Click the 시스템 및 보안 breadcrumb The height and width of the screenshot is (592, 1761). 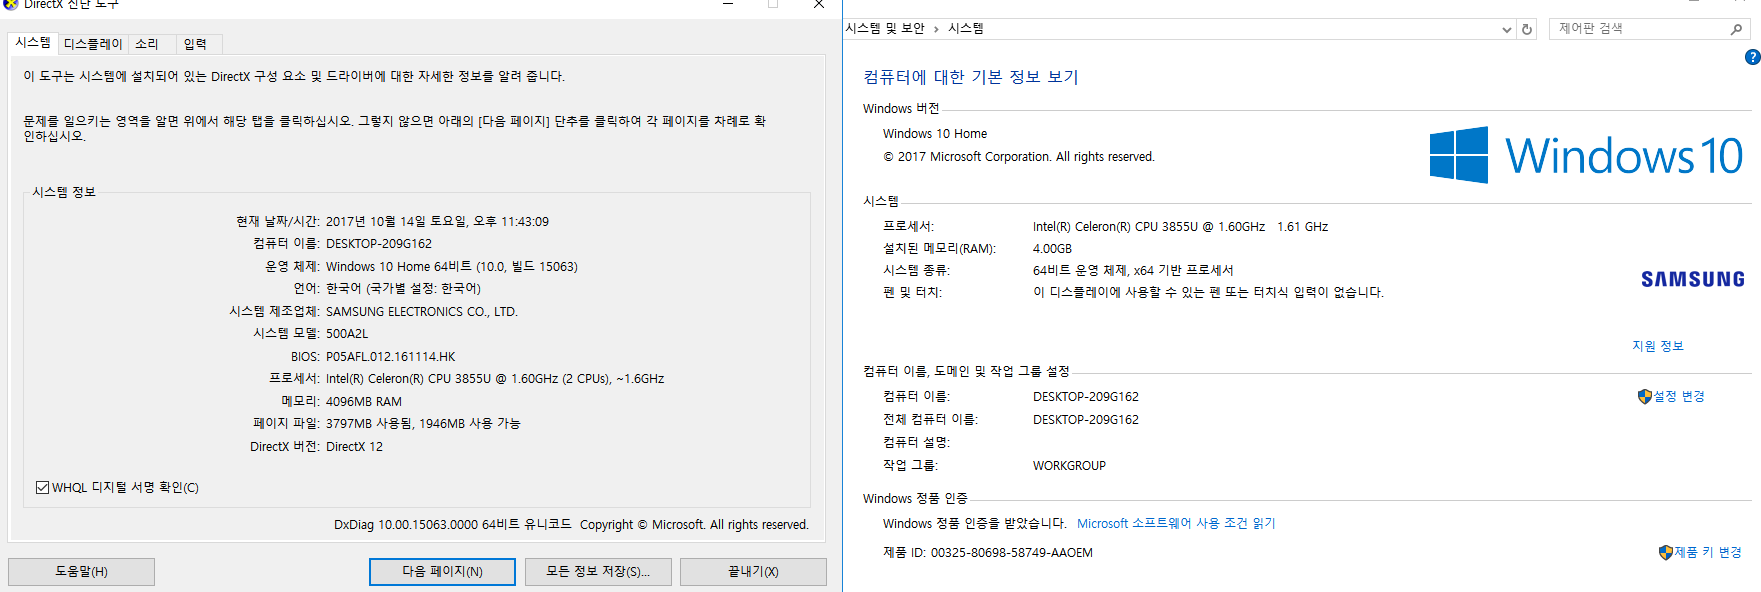coord(885,28)
